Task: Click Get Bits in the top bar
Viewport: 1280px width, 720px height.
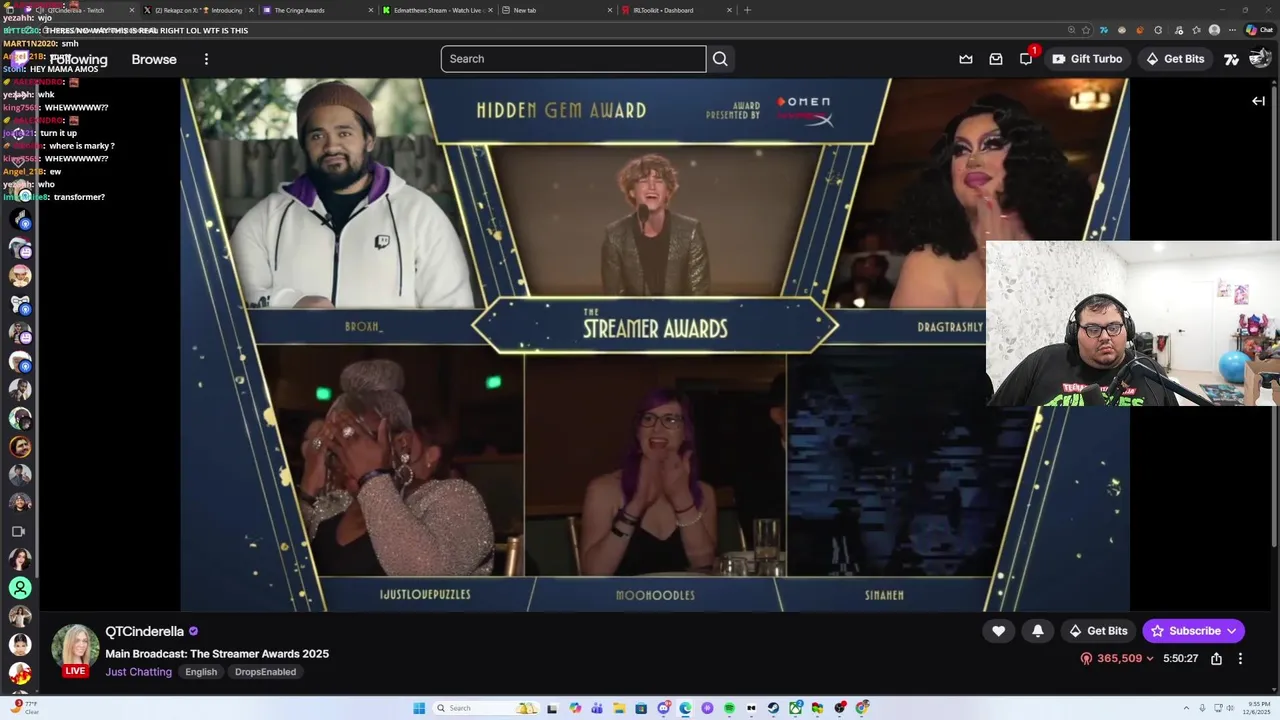Action: point(1175,59)
